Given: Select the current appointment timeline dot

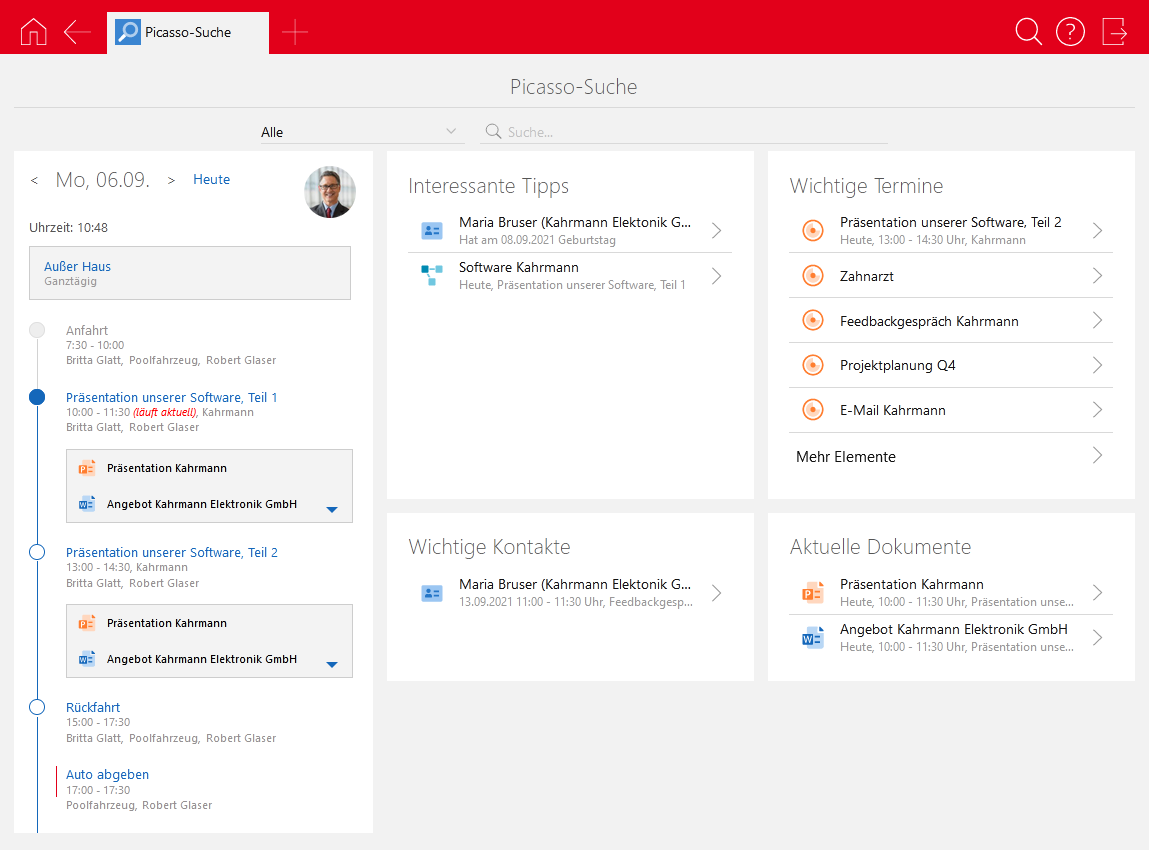Looking at the screenshot, I should click(37, 397).
